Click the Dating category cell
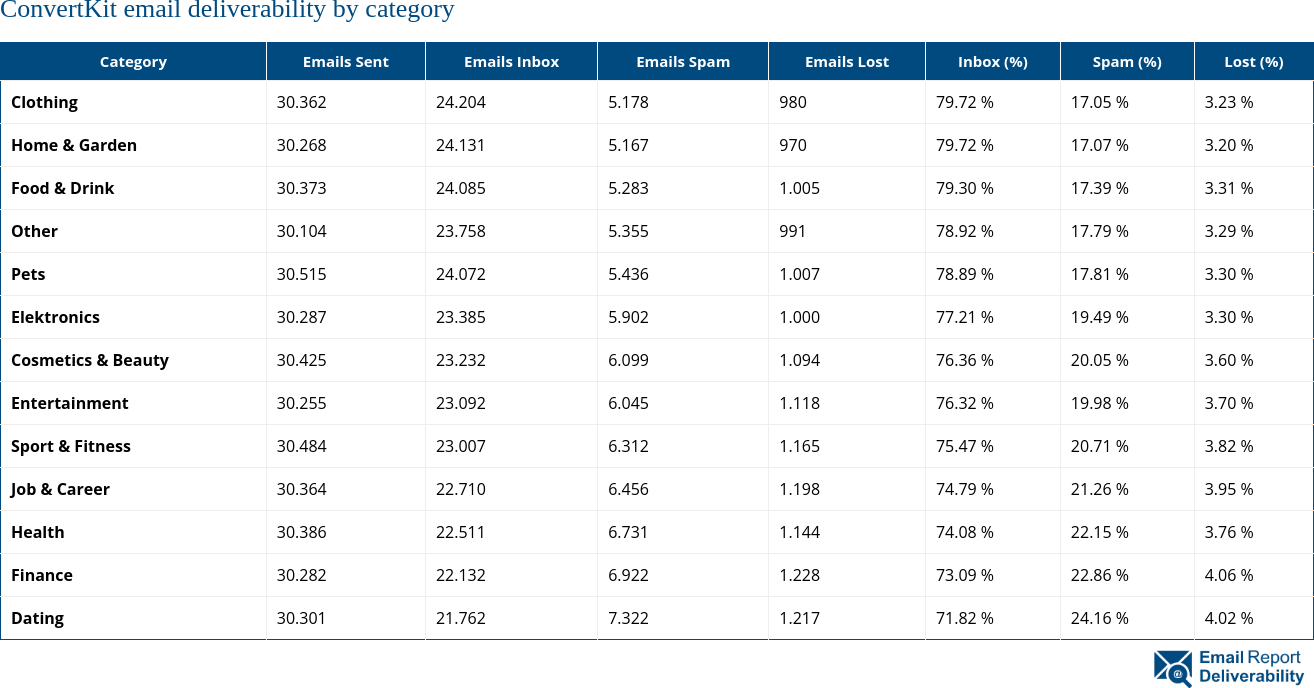1314x688 pixels. 37,618
